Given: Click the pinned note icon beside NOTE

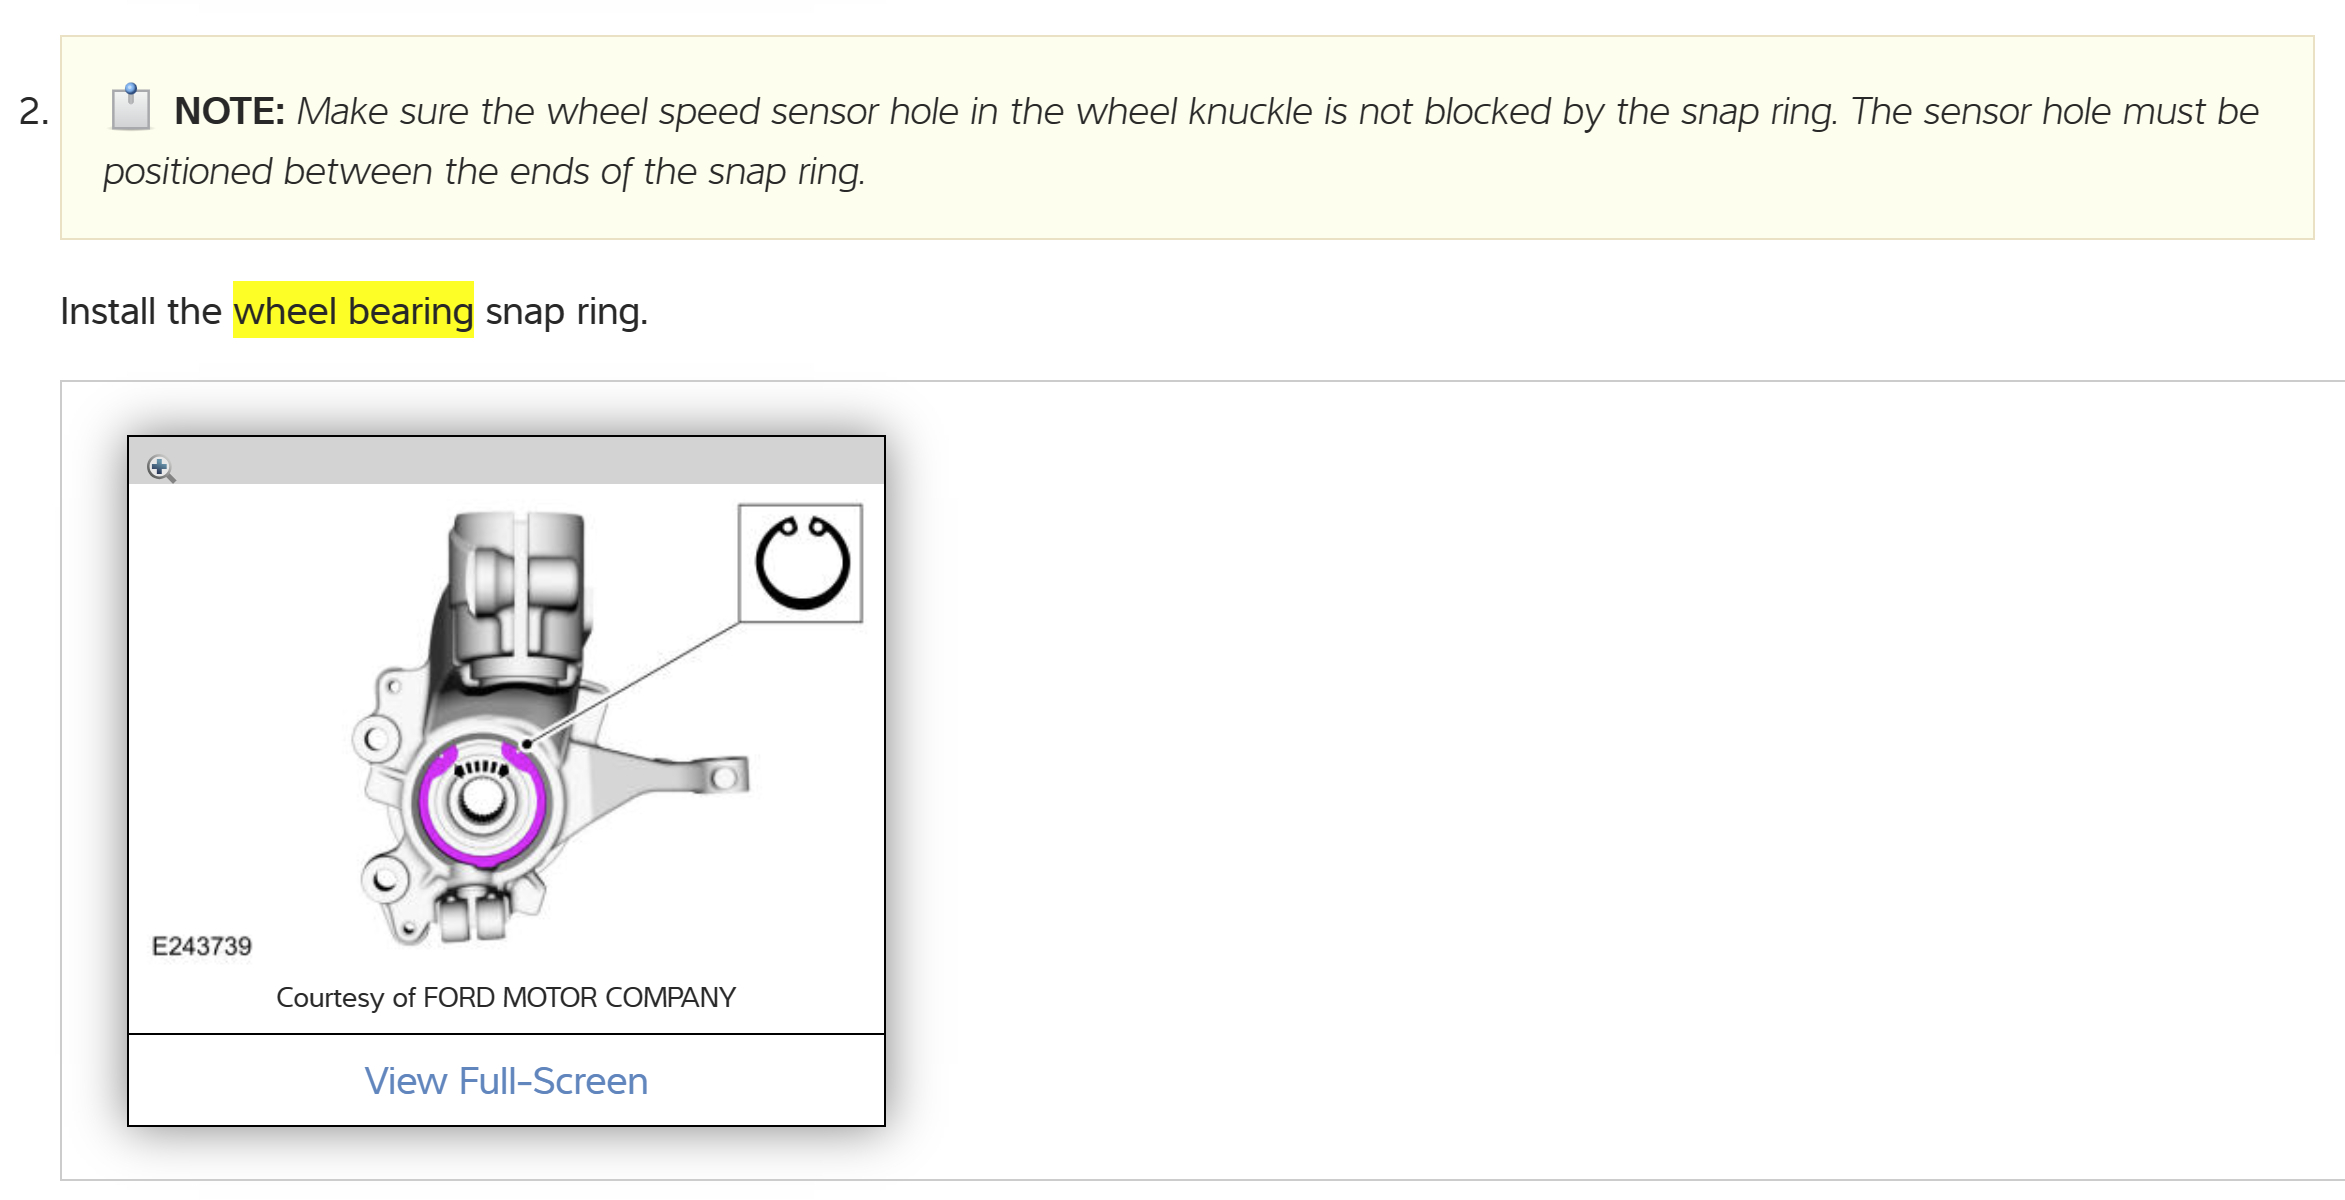Looking at the screenshot, I should pyautogui.click(x=130, y=107).
